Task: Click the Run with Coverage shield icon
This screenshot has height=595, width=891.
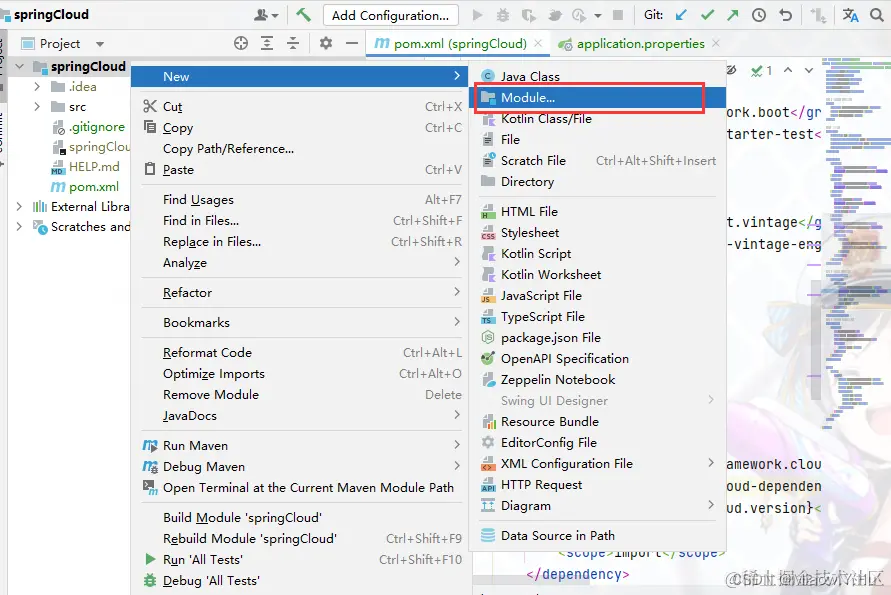Action: point(528,15)
